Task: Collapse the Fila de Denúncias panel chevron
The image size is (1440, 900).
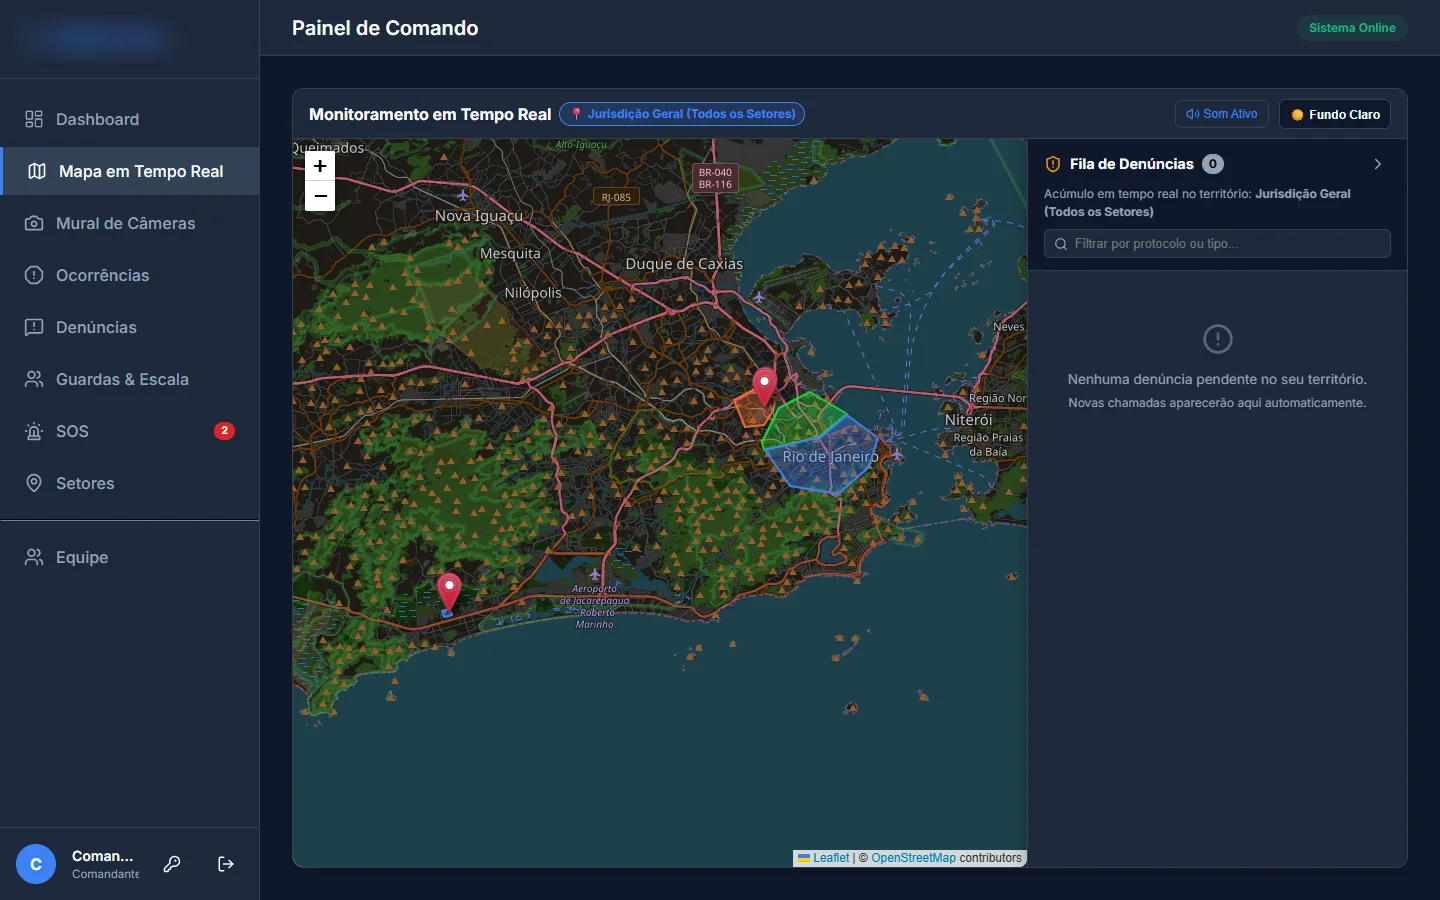Action: pos(1378,164)
